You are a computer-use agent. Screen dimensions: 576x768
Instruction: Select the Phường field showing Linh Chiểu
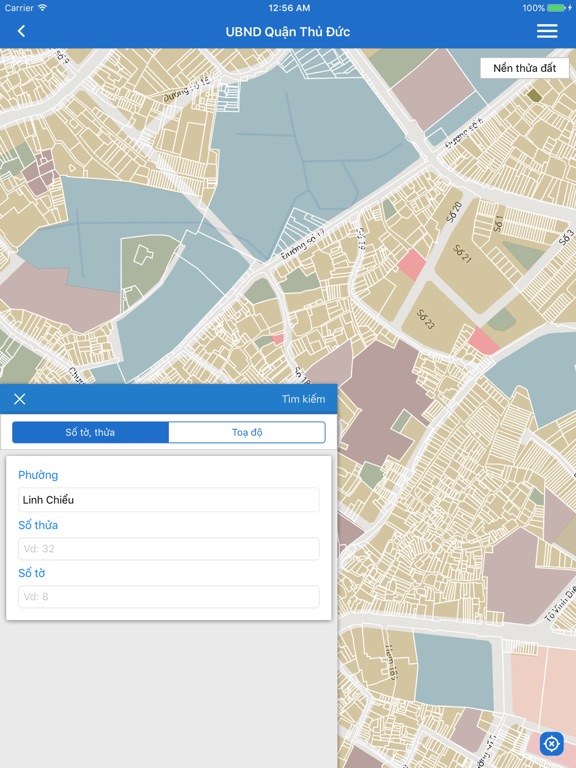168,500
